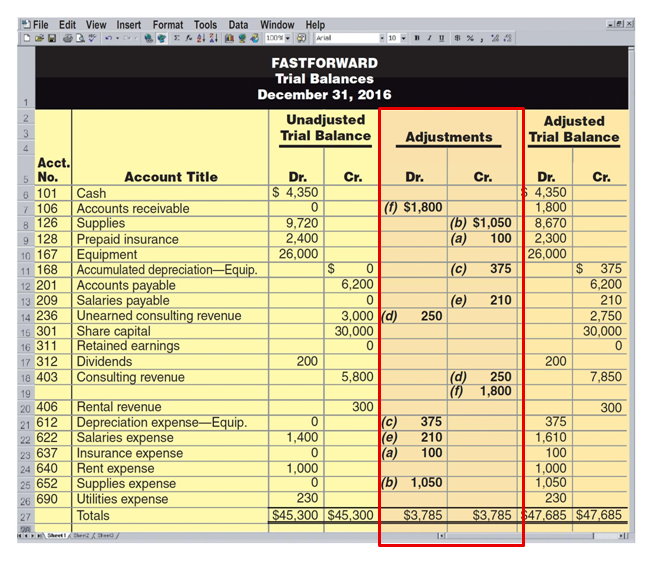Image resolution: width=656 pixels, height=566 pixels.
Task: Click the New workbook icon
Action: click(x=27, y=38)
